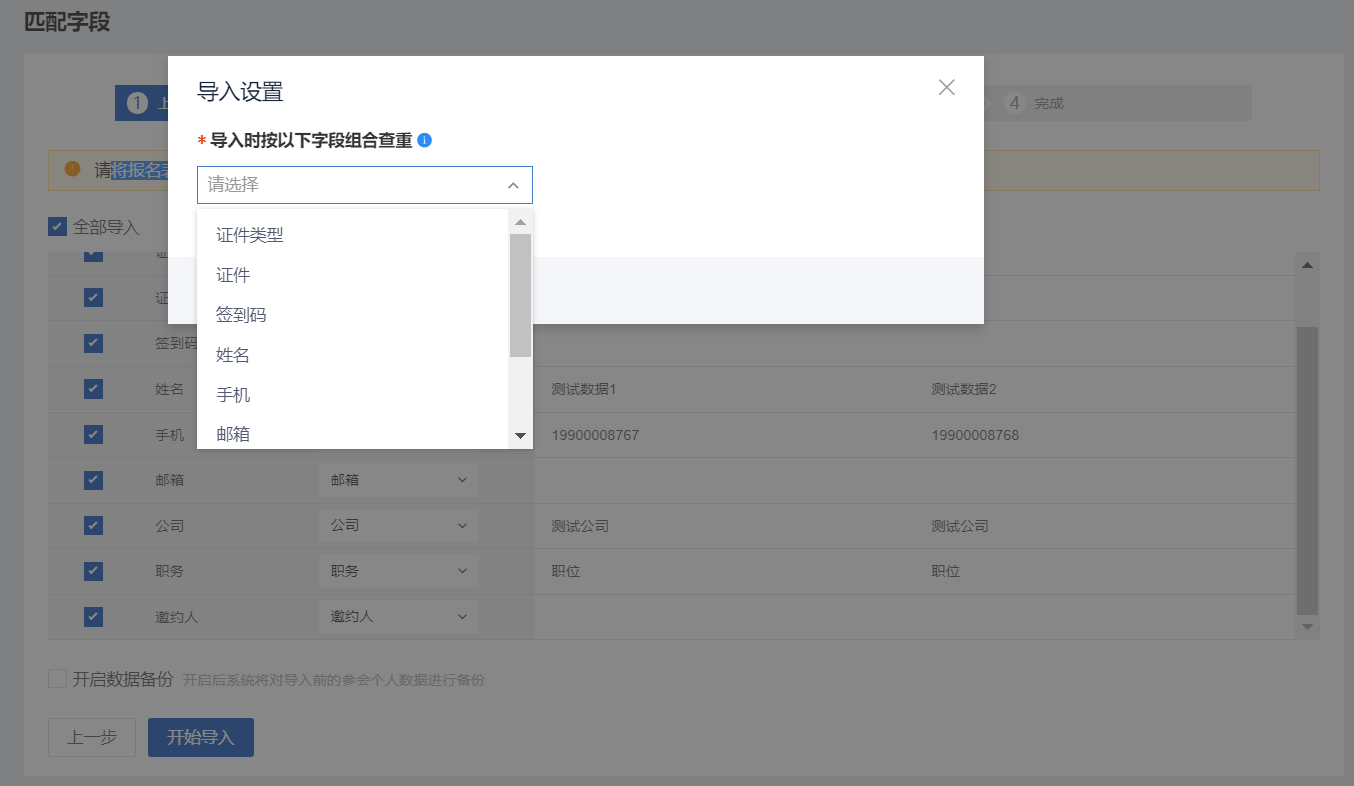
Task: Click the 公司 row label text
Action: 170,525
